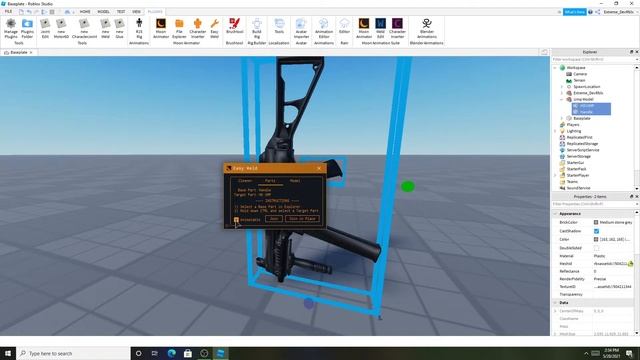The width and height of the screenshot is (640, 360).
Task: Click the BrickColor swatch value
Action: pos(596,222)
